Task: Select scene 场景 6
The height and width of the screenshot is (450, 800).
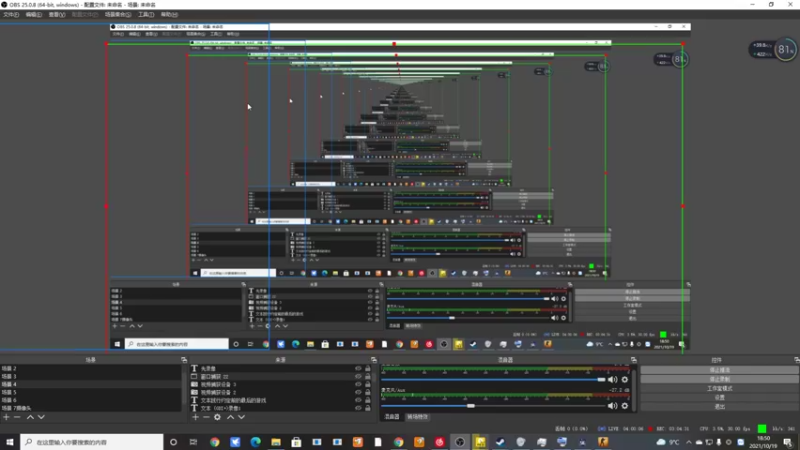Action: pos(91,401)
